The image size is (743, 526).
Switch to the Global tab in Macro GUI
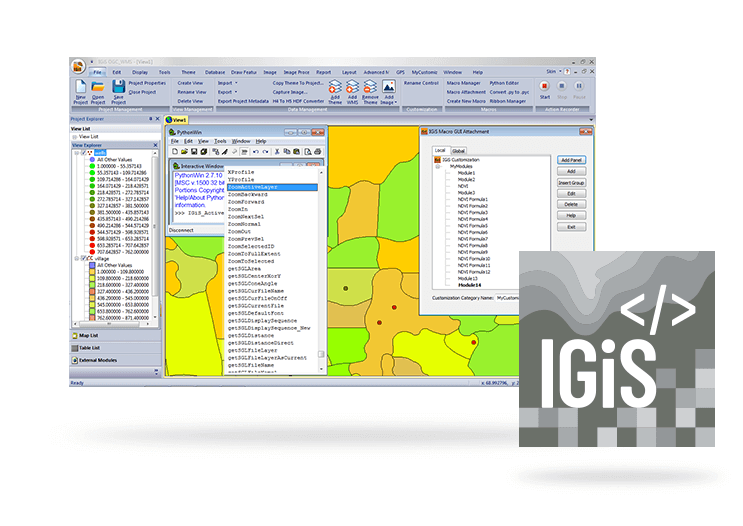(x=458, y=151)
